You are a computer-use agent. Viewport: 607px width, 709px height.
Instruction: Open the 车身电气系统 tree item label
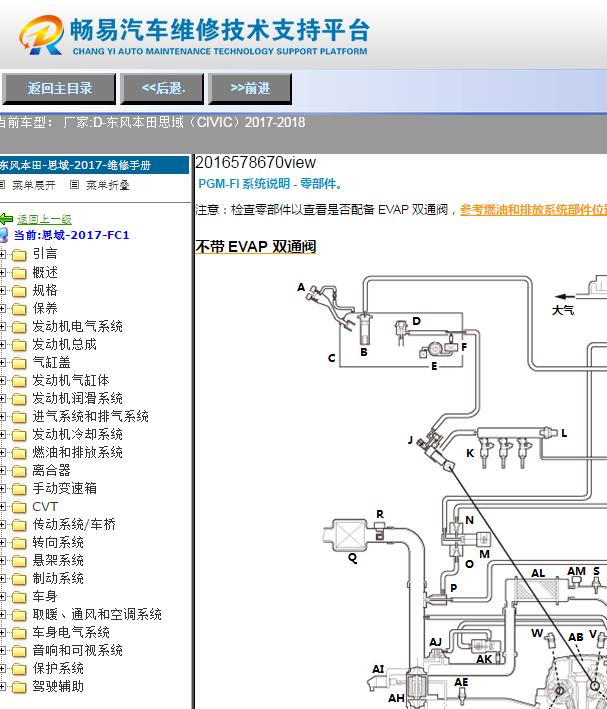pyautogui.click(x=71, y=633)
